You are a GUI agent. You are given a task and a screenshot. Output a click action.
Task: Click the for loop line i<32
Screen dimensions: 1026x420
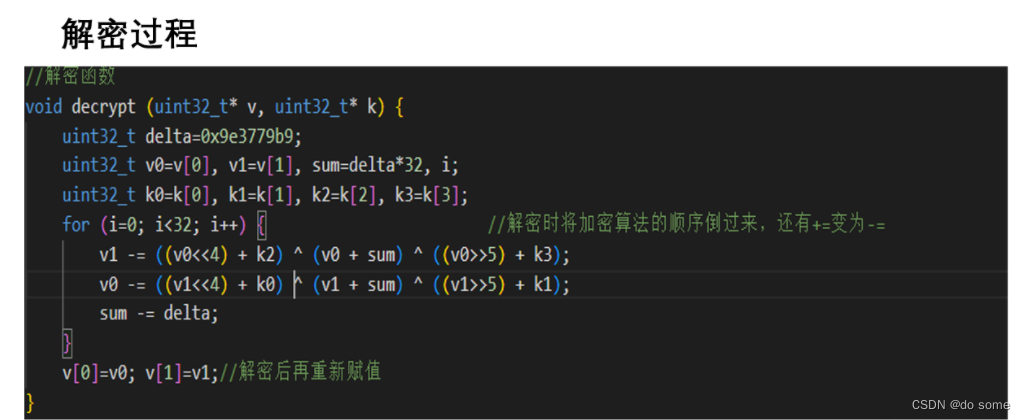pyautogui.click(x=164, y=225)
